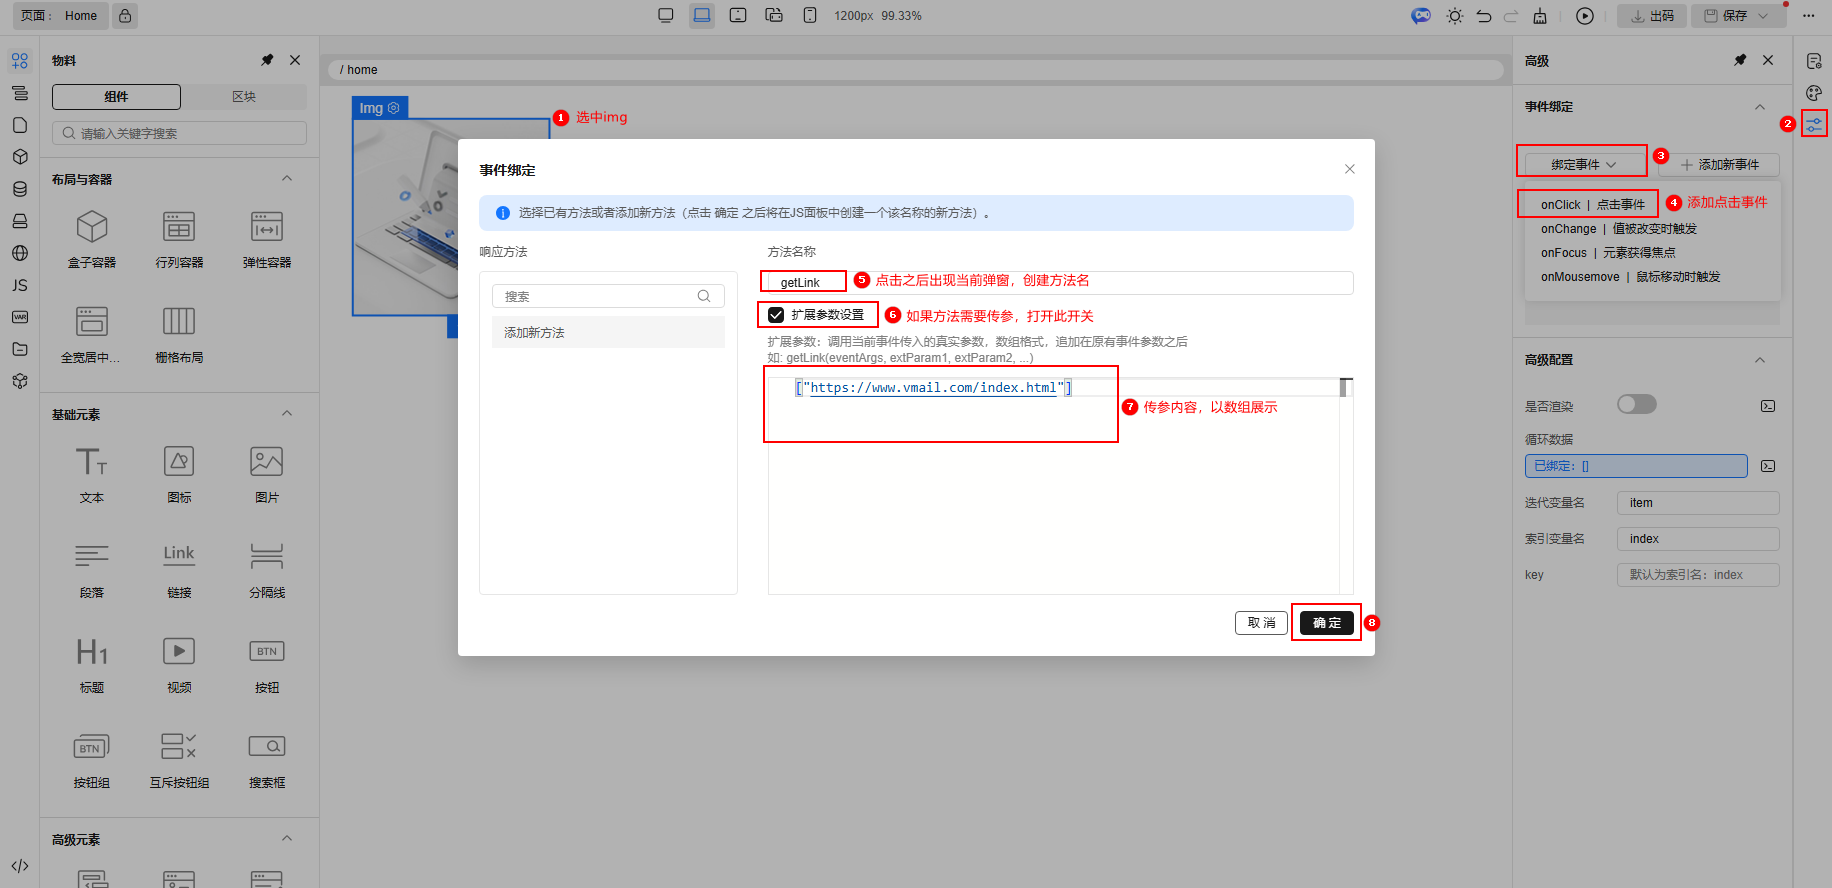
Task: Choose onChange event from list
Action: point(1618,229)
